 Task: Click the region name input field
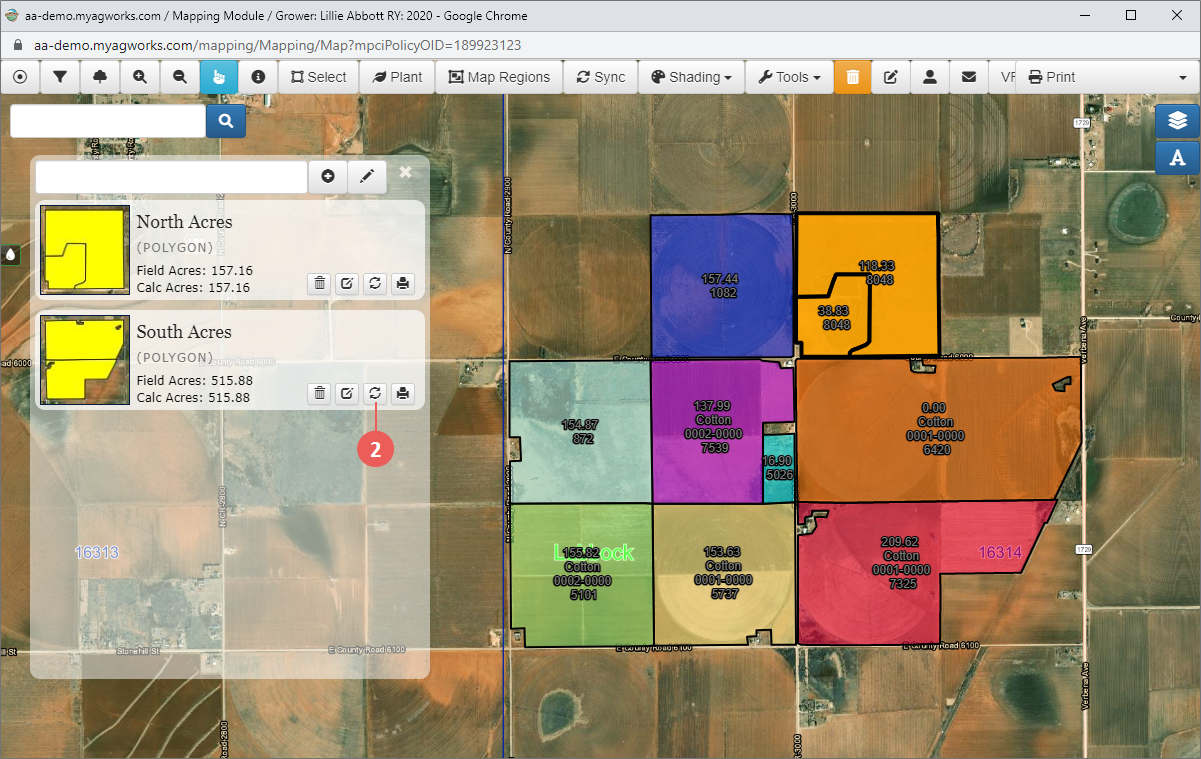[171, 176]
